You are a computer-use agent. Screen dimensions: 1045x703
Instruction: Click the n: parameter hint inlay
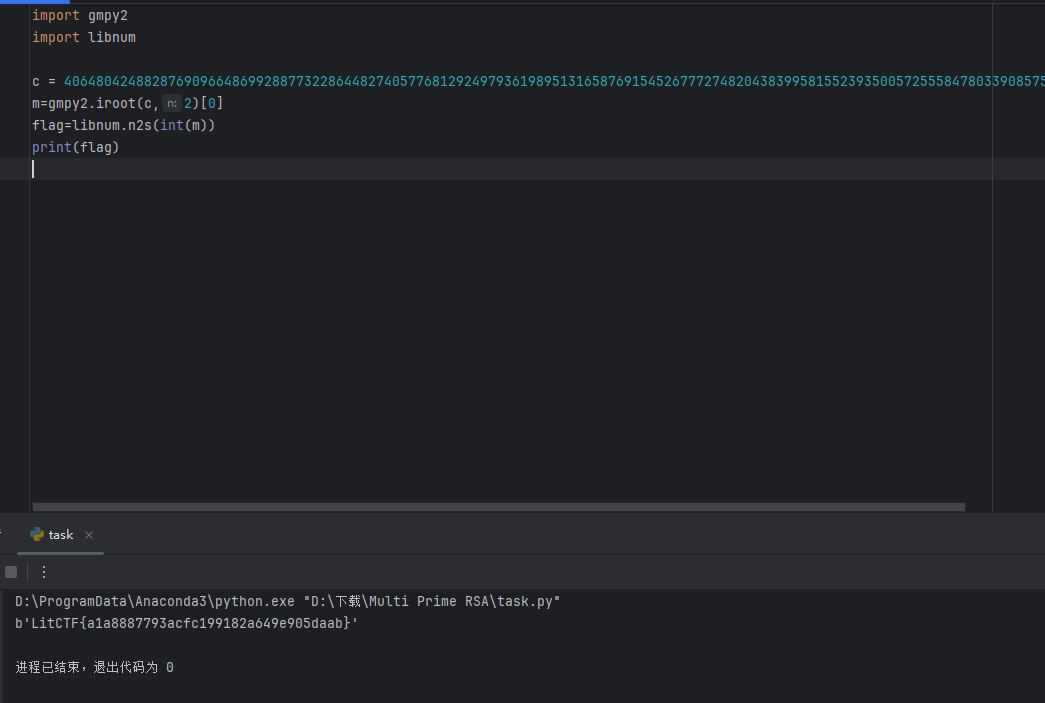pos(172,103)
